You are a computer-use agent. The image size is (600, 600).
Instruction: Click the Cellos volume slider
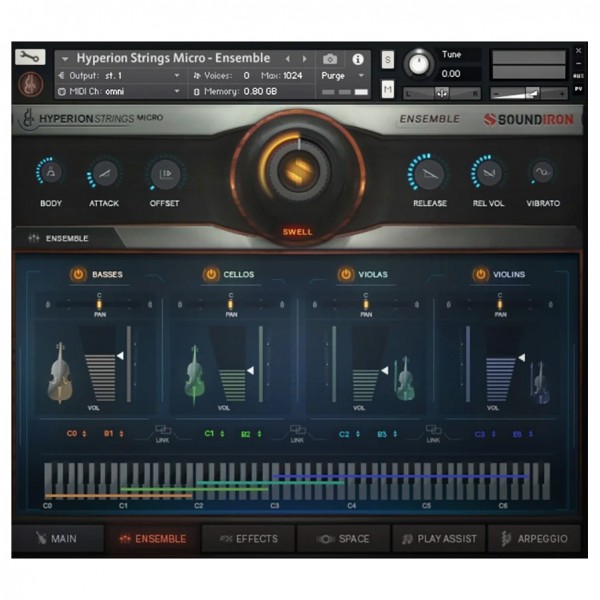[234, 364]
